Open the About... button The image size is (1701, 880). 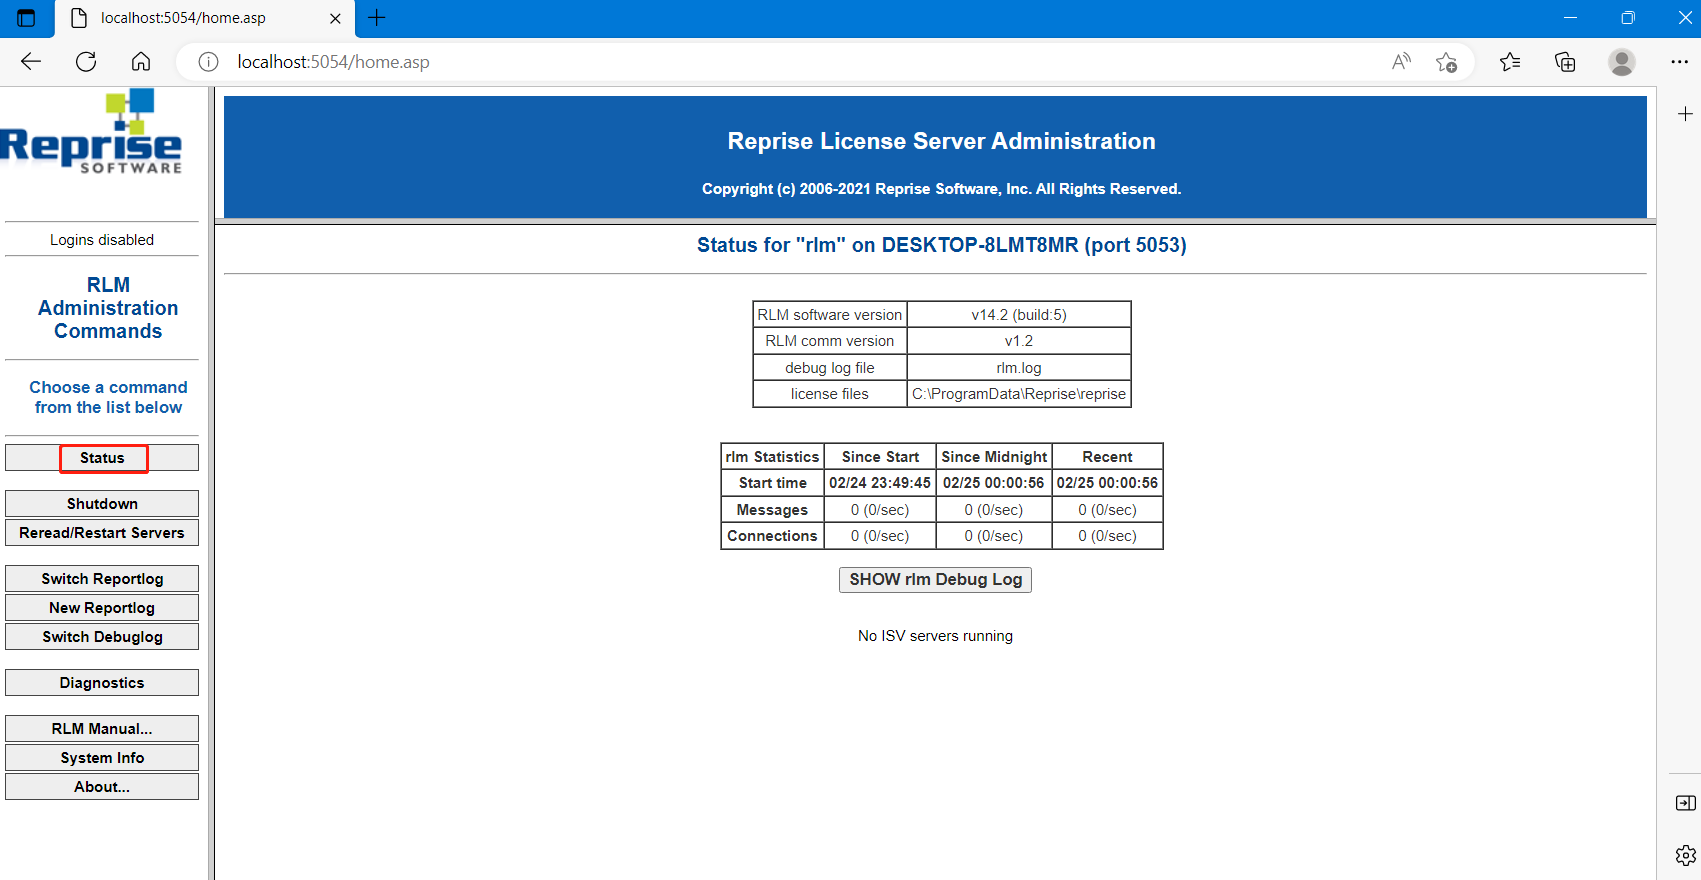coord(102,787)
